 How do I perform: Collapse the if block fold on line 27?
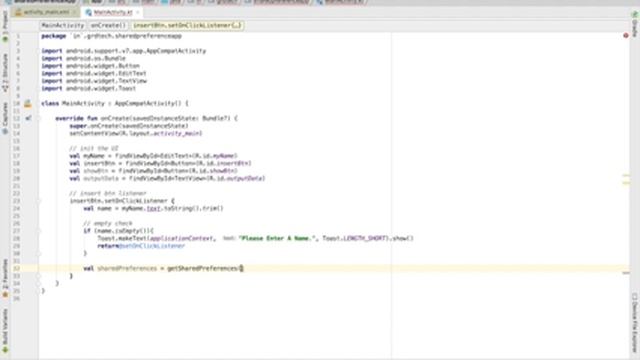tap(38, 231)
